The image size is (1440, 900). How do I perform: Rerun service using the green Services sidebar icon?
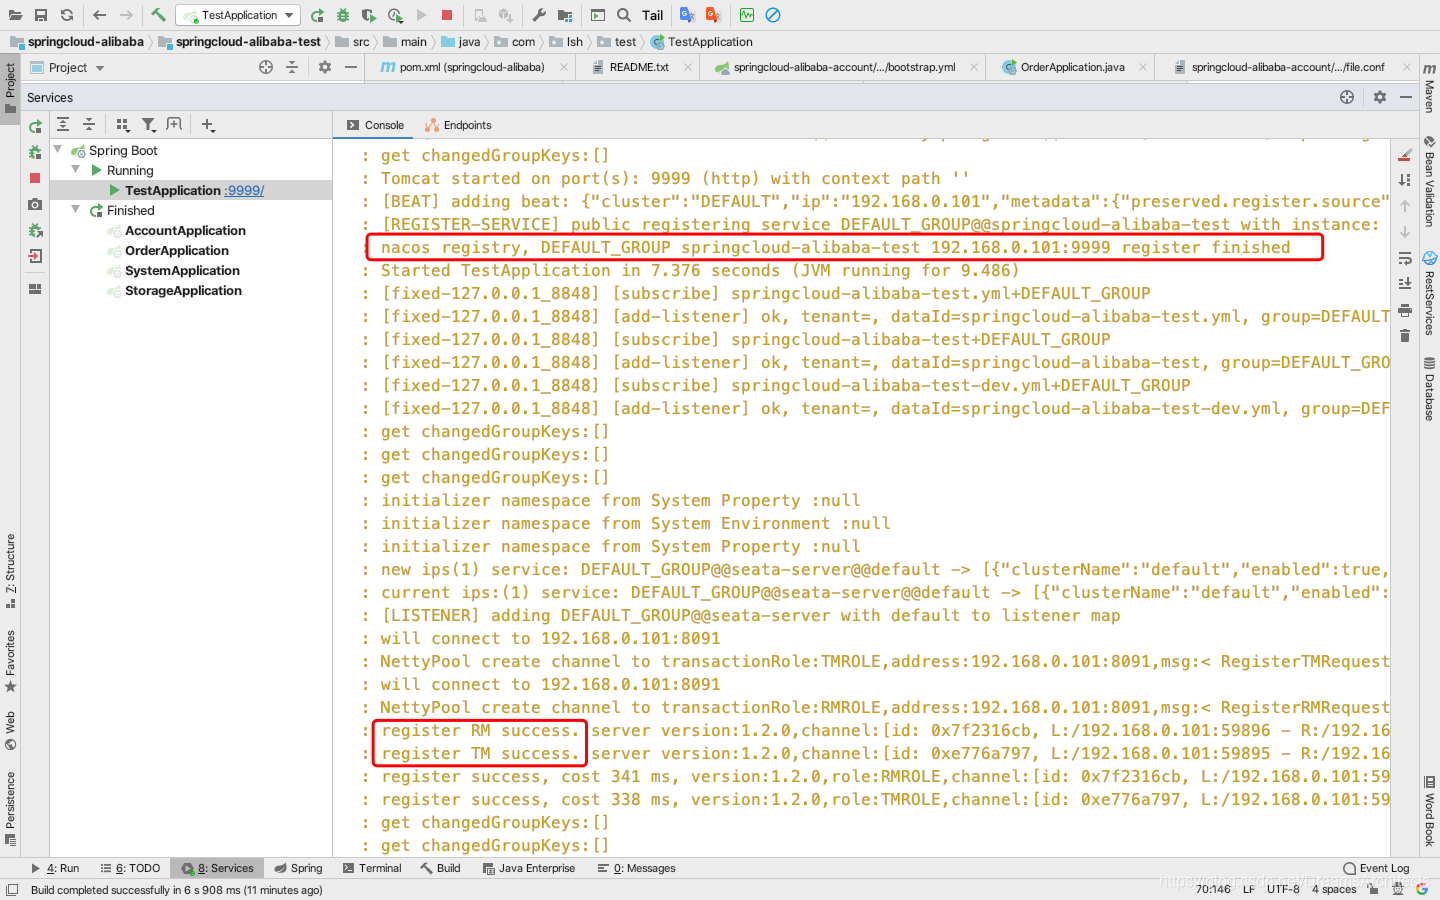35,127
